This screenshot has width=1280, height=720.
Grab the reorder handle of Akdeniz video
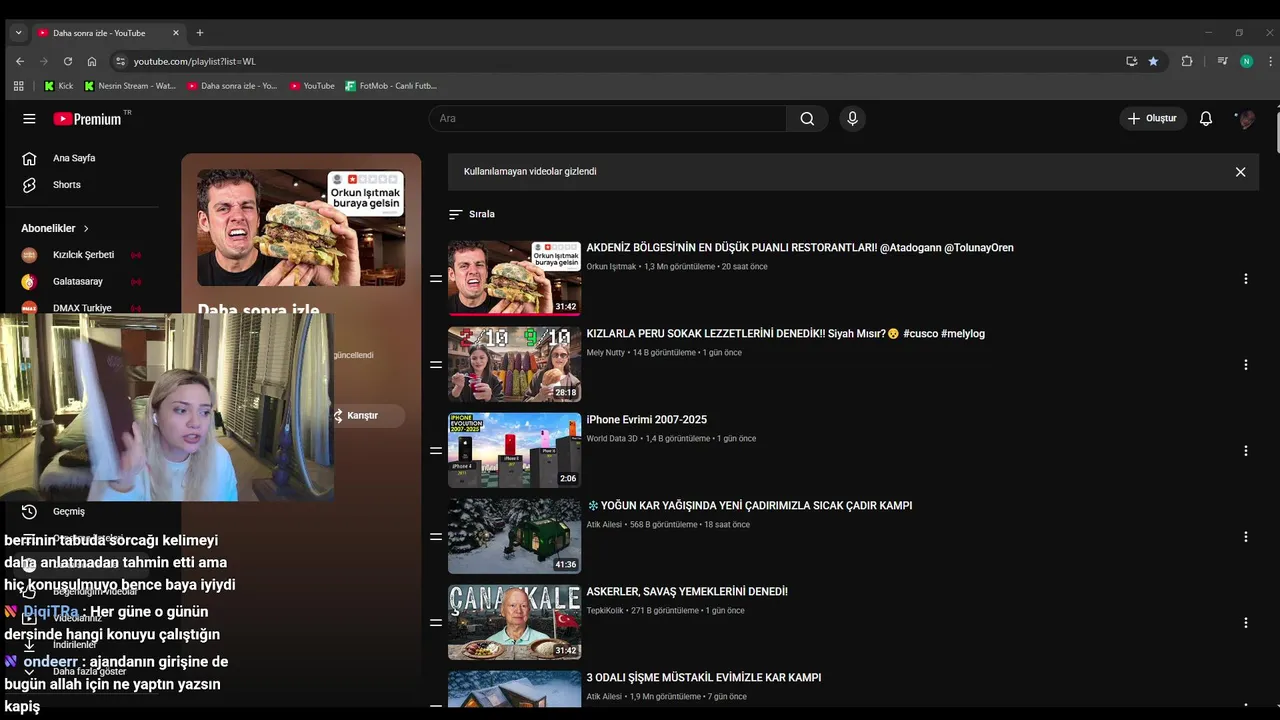point(436,279)
